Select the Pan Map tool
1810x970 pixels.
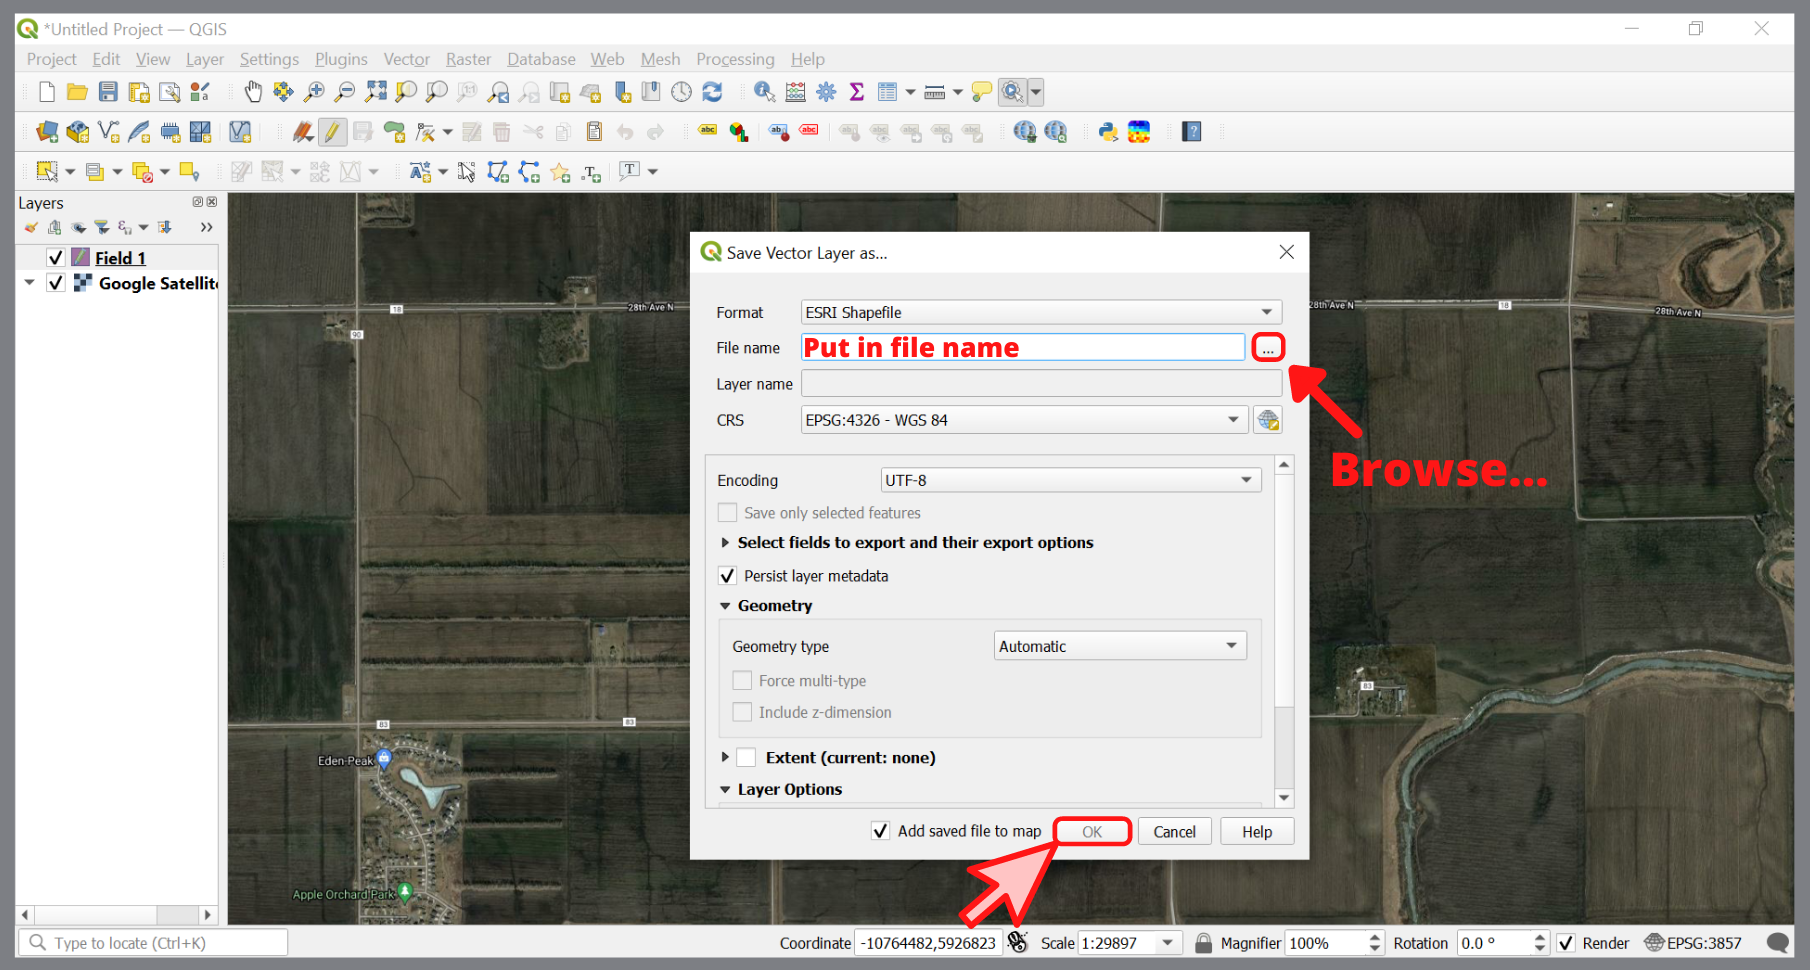click(253, 91)
